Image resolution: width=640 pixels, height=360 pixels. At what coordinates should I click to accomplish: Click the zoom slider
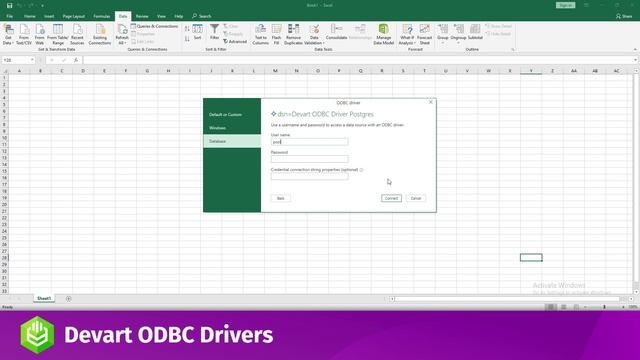(x=604, y=307)
